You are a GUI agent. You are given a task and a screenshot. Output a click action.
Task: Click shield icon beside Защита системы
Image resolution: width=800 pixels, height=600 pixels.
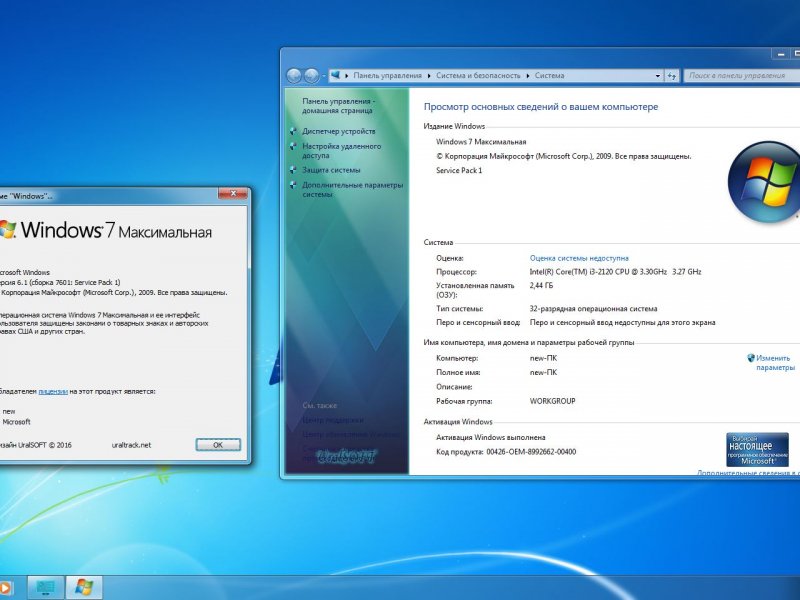coord(293,170)
